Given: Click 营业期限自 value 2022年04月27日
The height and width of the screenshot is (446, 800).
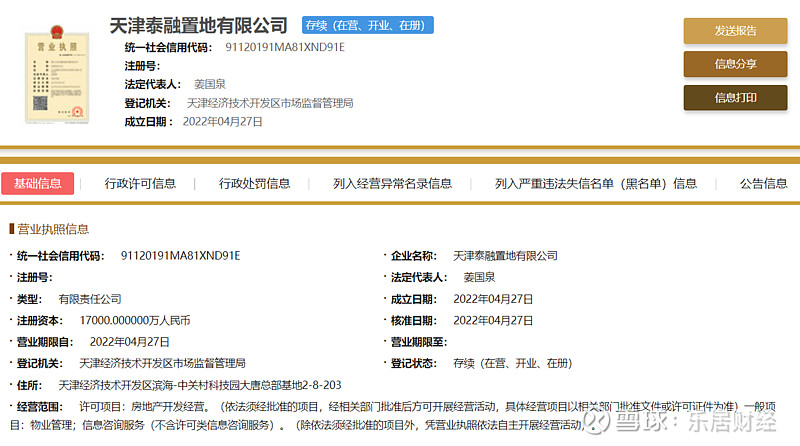Looking at the screenshot, I should [x=130, y=342].
